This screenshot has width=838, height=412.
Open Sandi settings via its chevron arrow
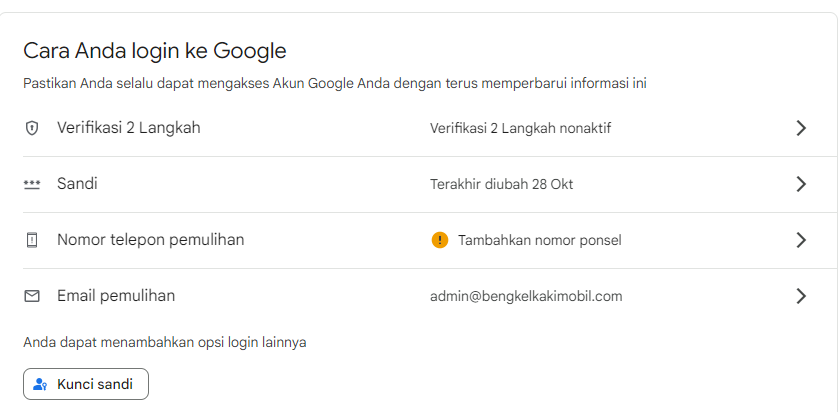(x=801, y=184)
